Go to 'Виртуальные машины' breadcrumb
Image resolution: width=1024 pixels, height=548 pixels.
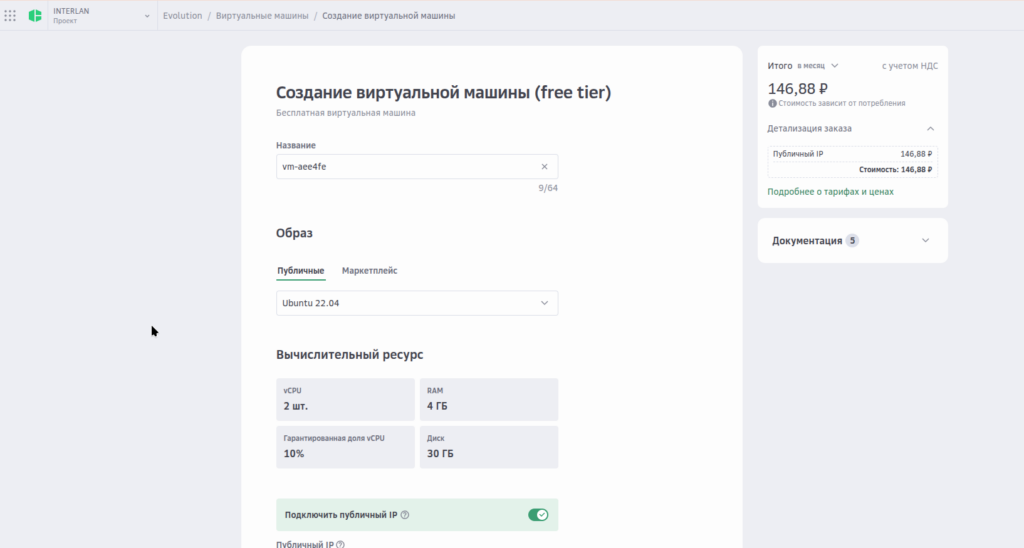point(260,16)
